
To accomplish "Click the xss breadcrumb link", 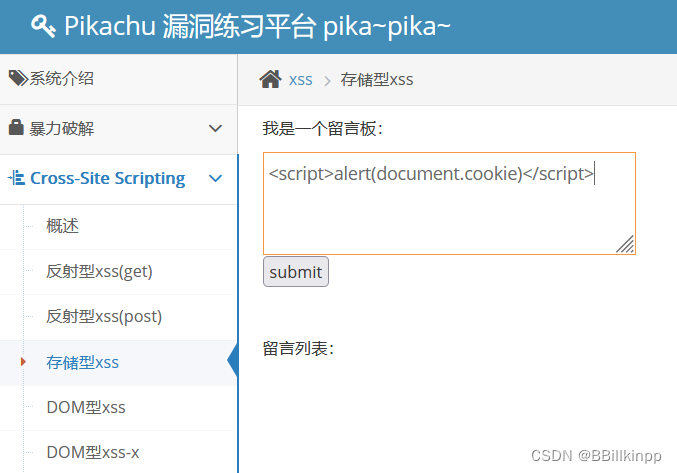I will (301, 80).
